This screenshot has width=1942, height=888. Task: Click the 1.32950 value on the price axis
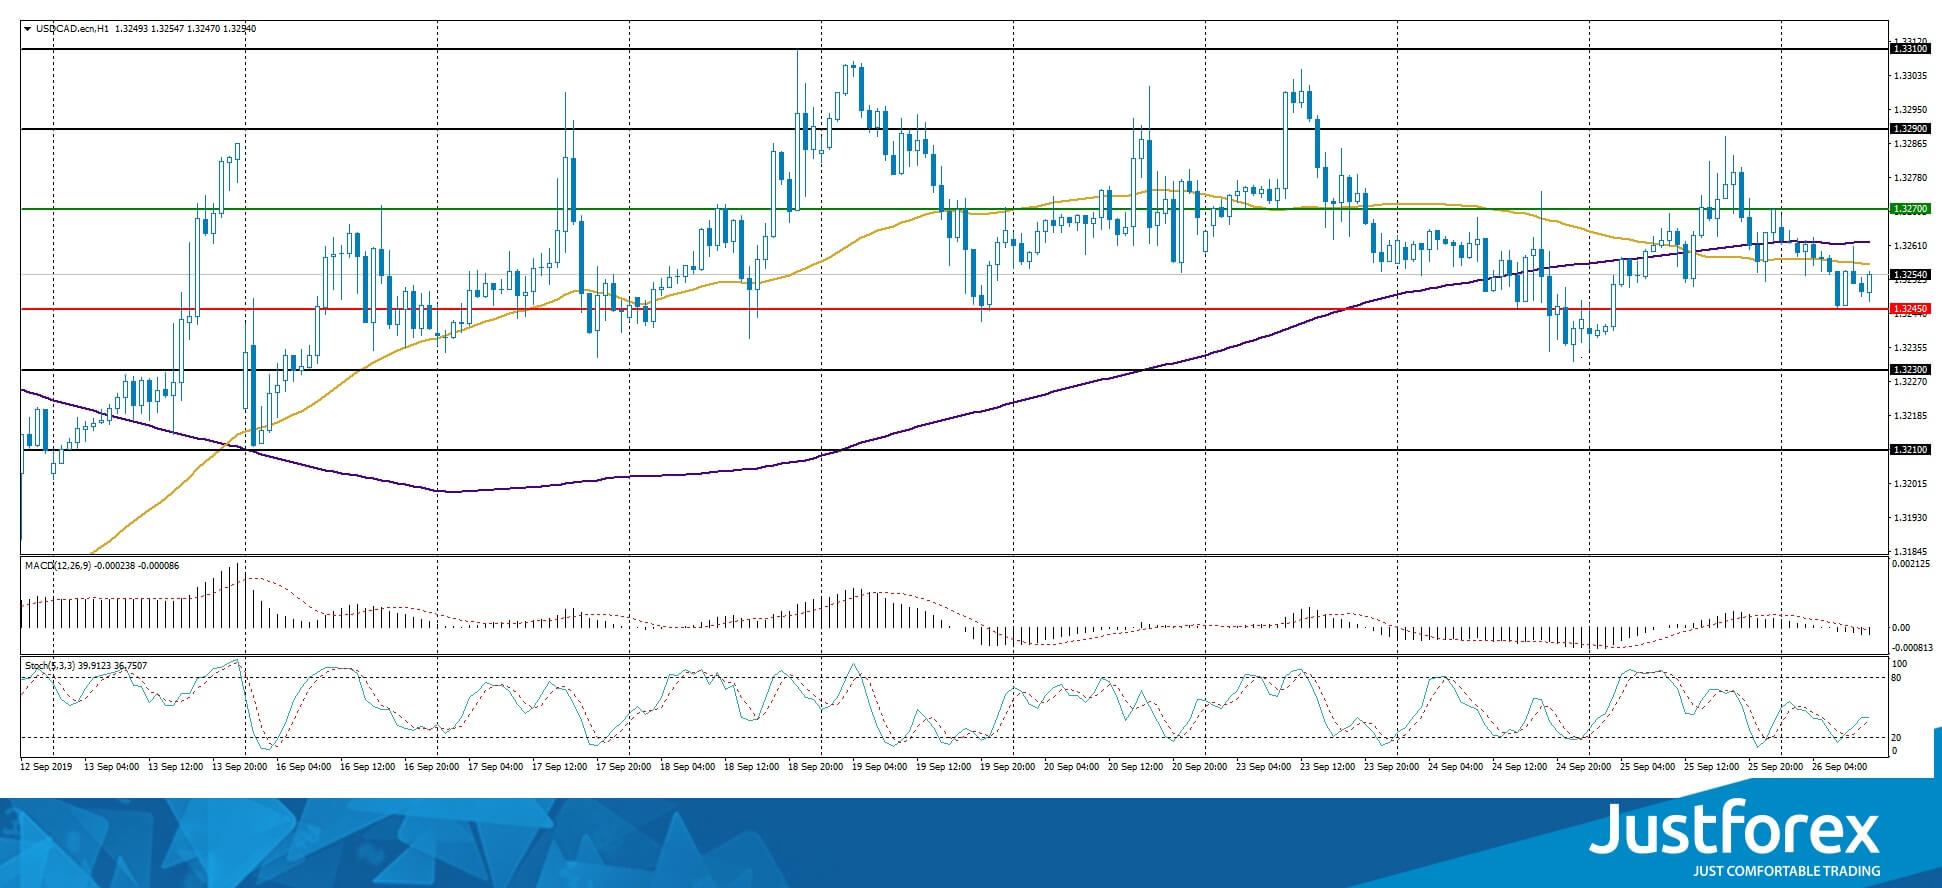pyautogui.click(x=1911, y=110)
